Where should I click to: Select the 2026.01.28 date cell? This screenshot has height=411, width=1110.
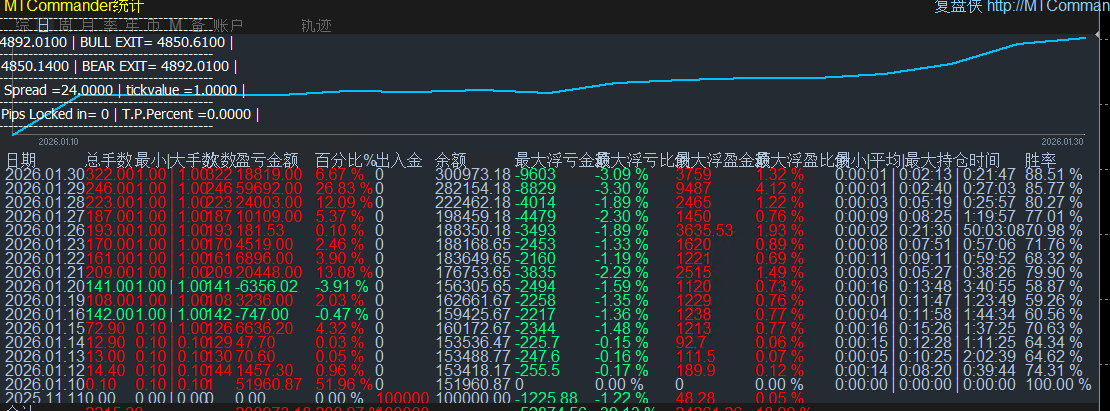click(45, 202)
